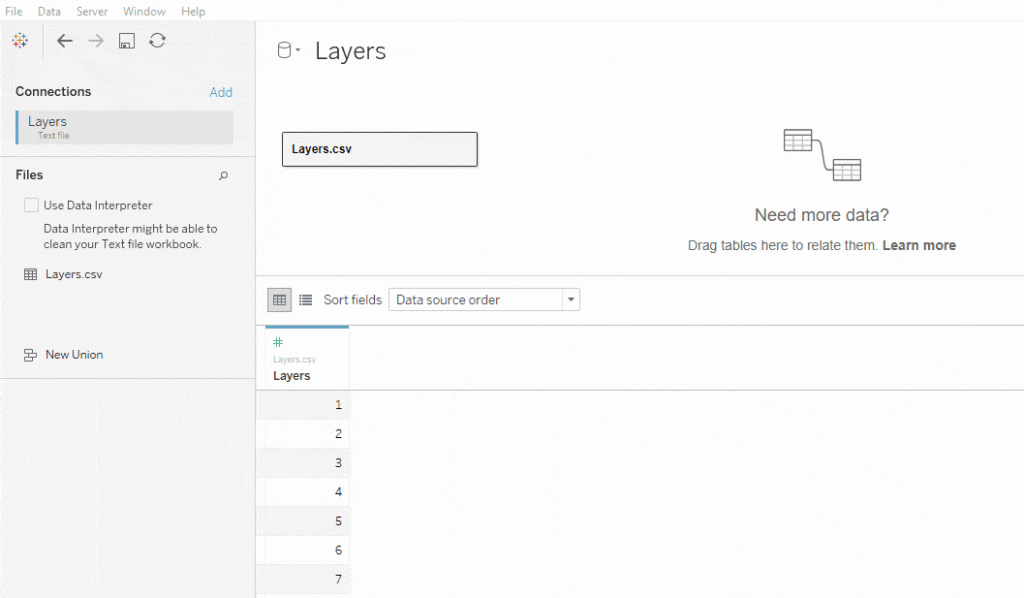The width and height of the screenshot is (1024, 598).
Task: Click the Redo forward arrow
Action: [96, 41]
